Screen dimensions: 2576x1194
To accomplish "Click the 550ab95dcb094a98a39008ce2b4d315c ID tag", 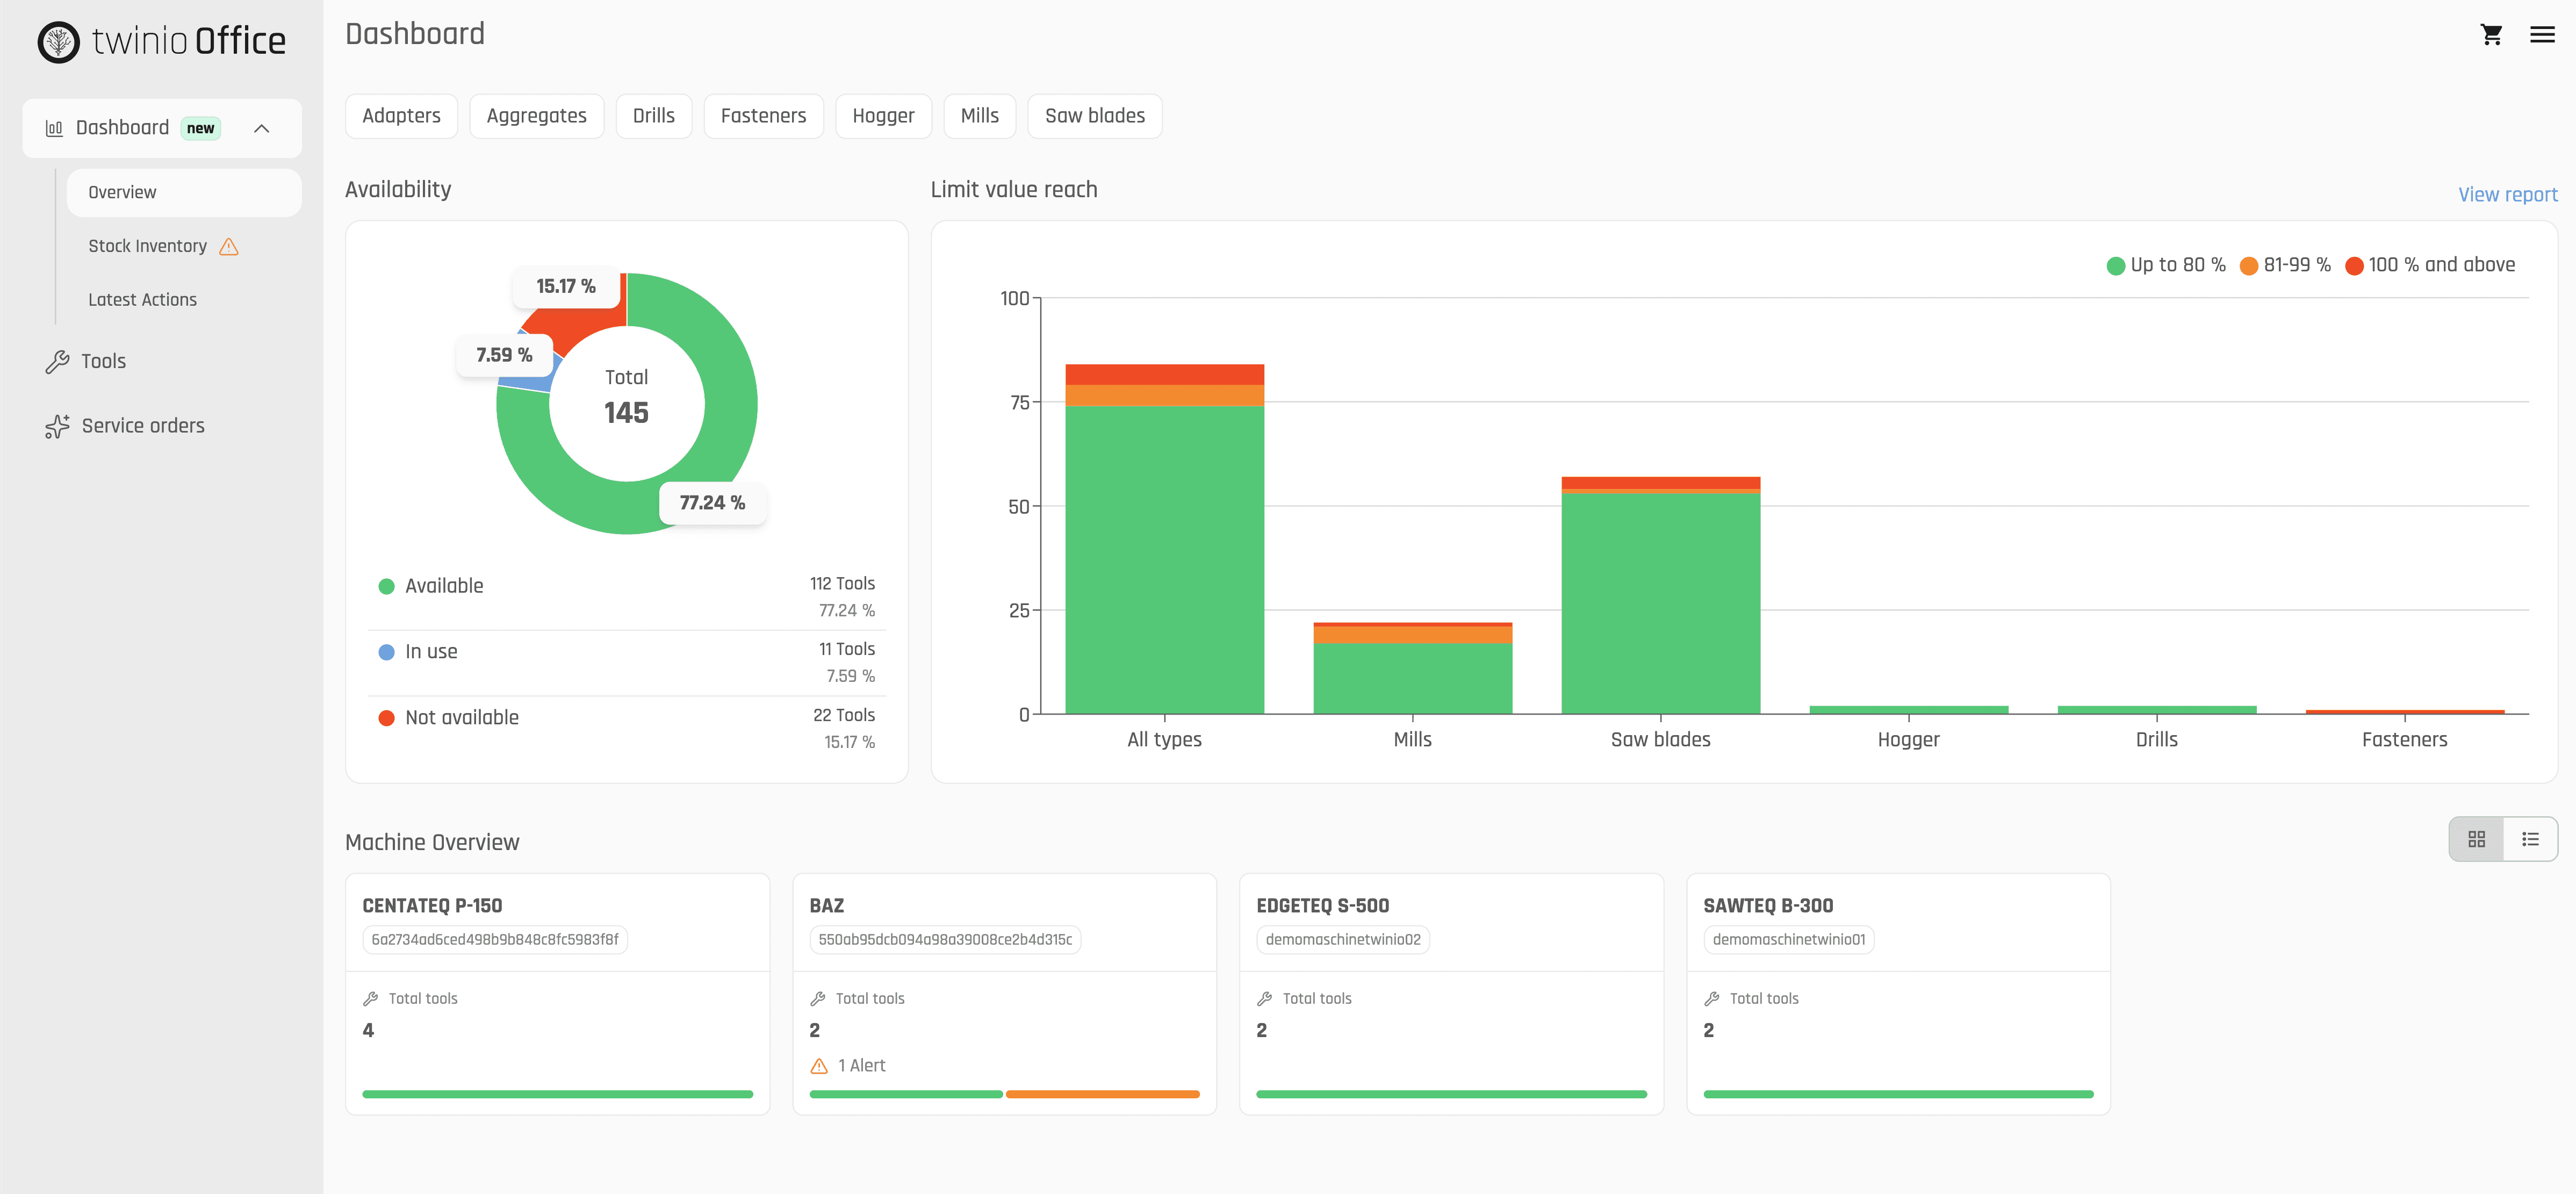I will pos(944,940).
